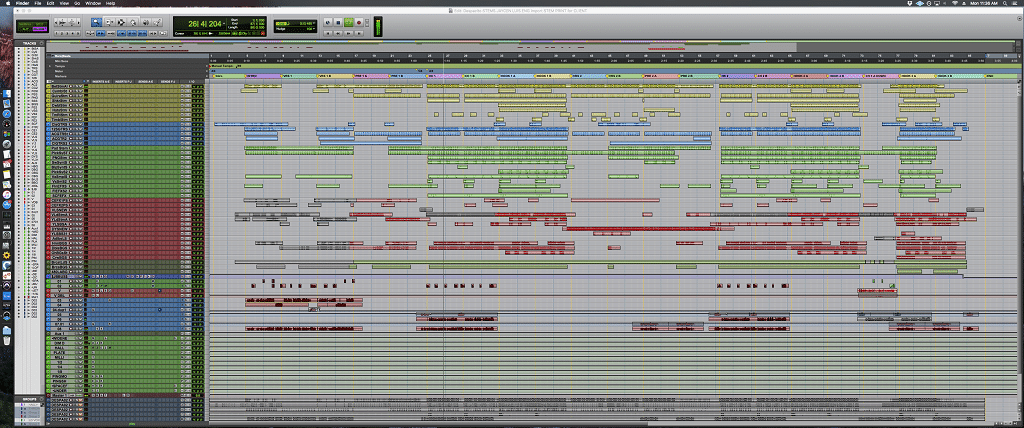Viewport: 1024px width, 428px height.
Task: Click the Zoom Toggle icon under Zoomer tool
Action: tap(90, 33)
